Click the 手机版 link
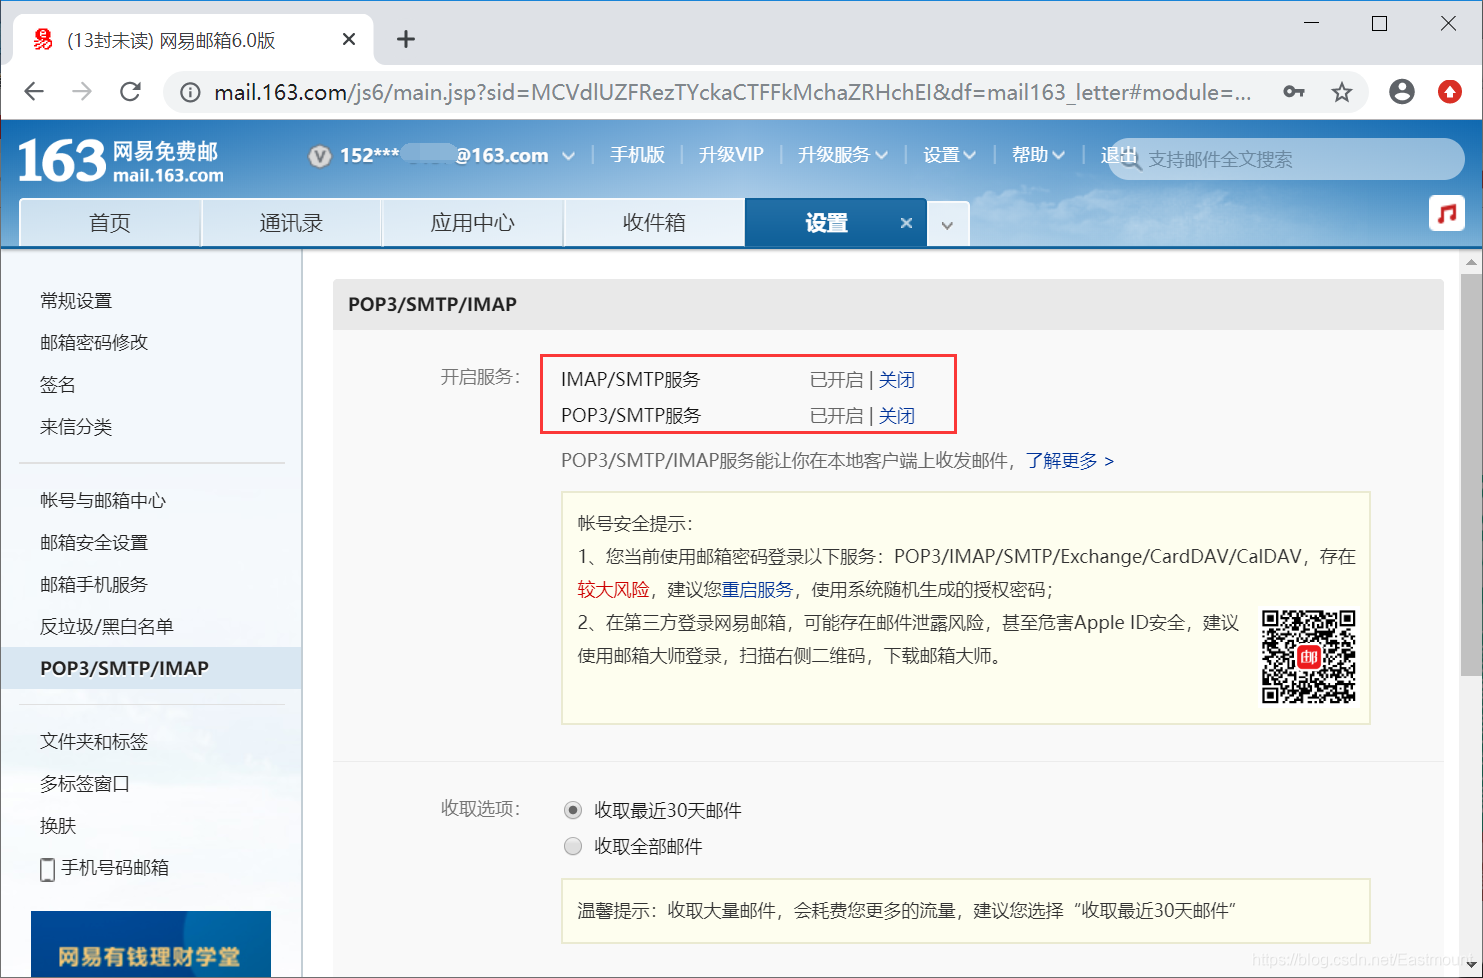Viewport: 1483px width, 978px height. click(637, 155)
